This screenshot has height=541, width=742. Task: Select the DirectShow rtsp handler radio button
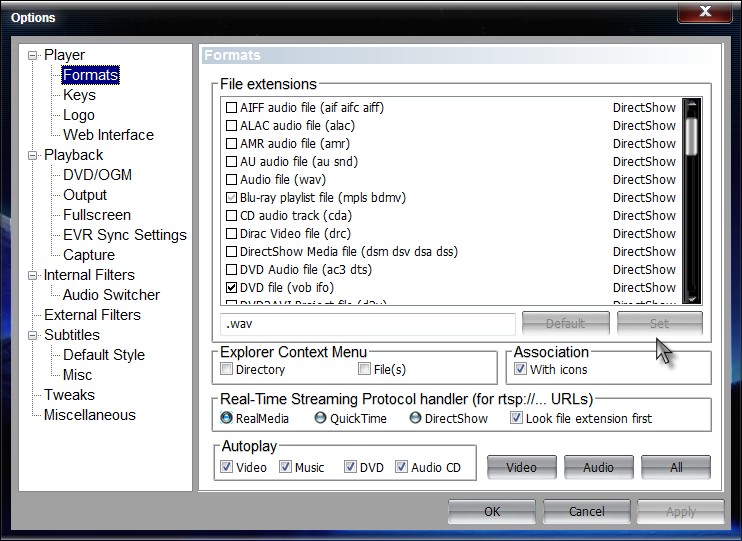click(415, 418)
